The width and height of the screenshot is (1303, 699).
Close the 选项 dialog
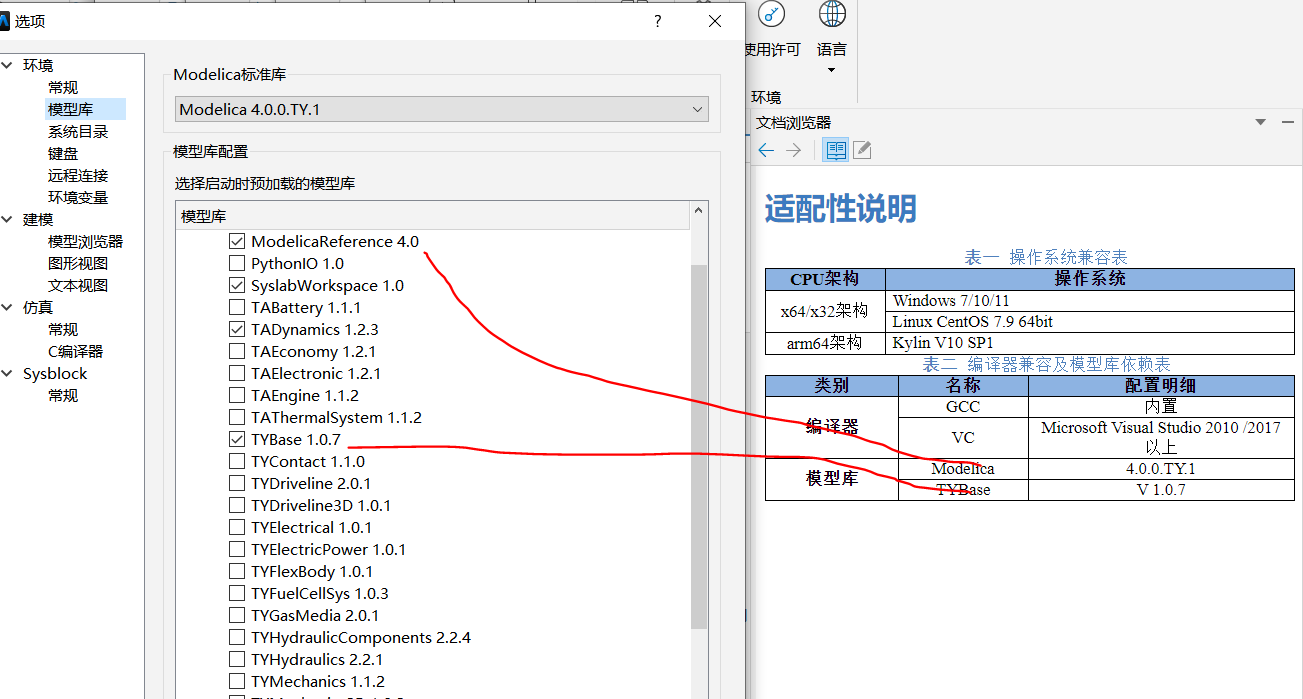[x=715, y=21]
